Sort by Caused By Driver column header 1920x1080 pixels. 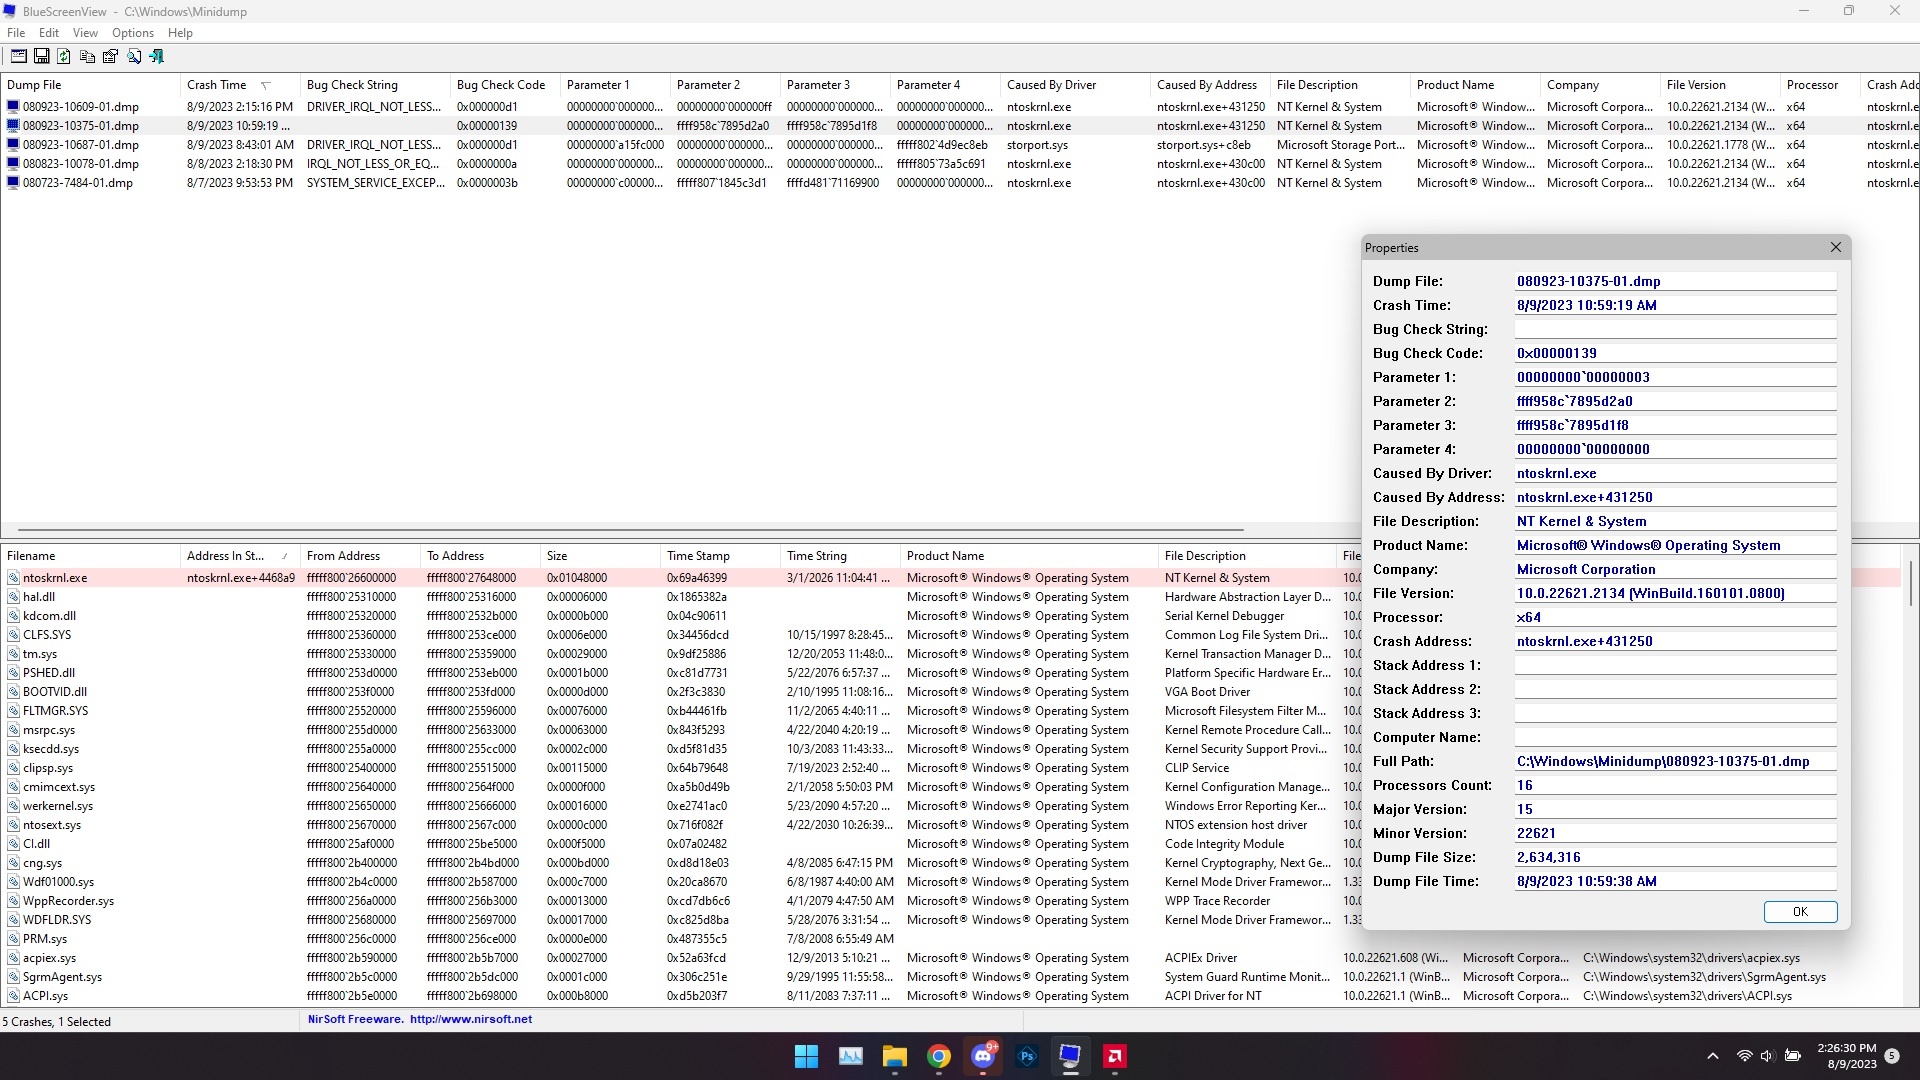(1075, 85)
